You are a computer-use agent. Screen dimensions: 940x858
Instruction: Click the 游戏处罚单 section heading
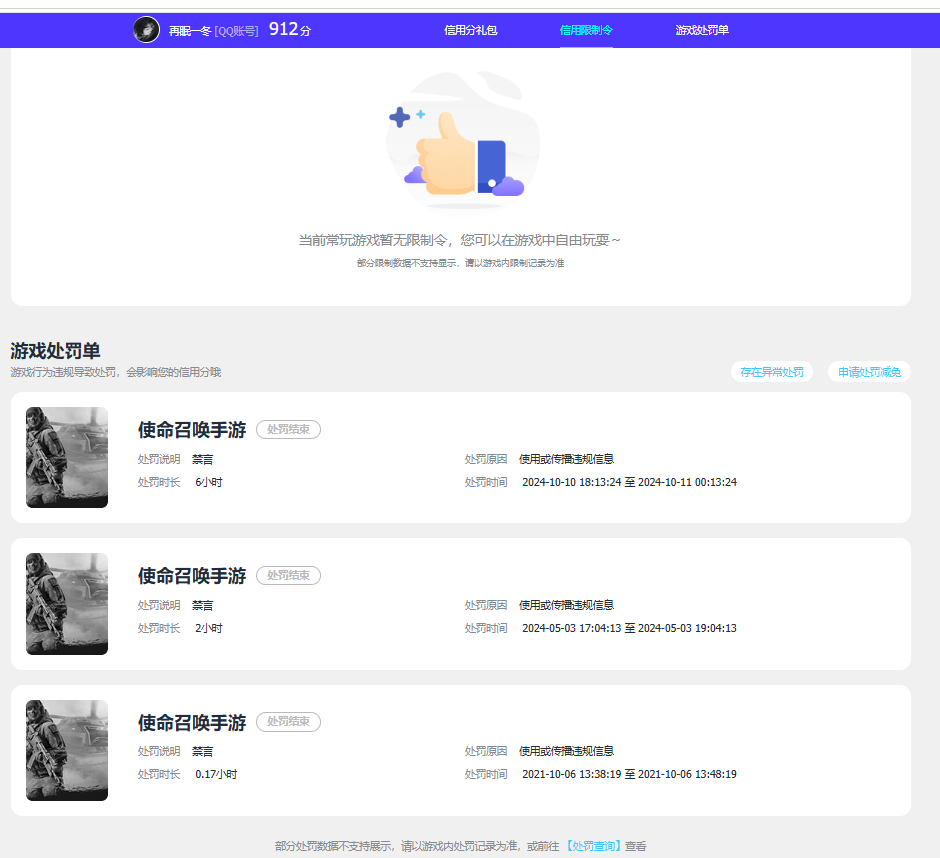click(x=55, y=351)
